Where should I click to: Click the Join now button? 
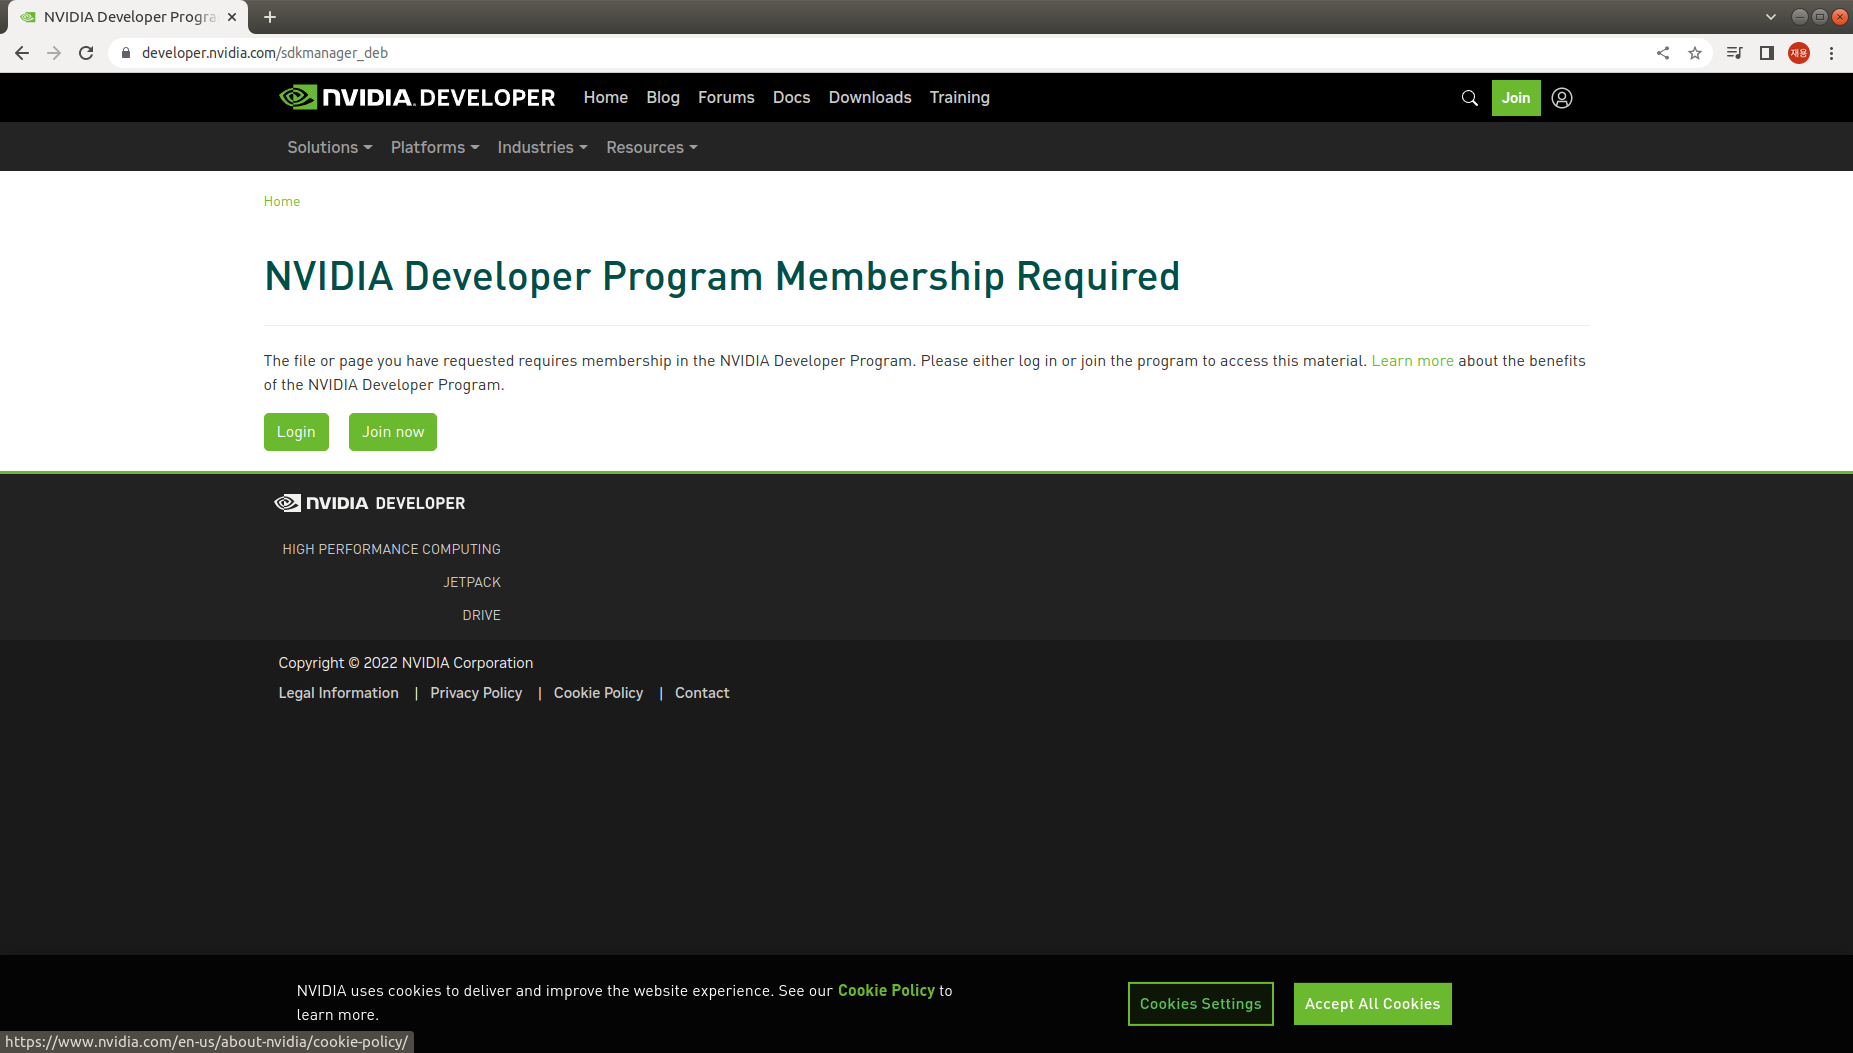393,432
